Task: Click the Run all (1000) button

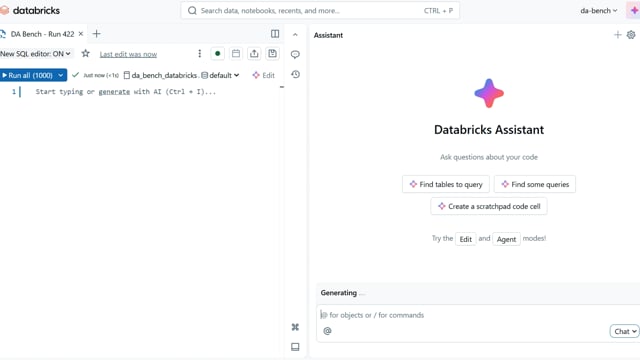Action: [27, 75]
